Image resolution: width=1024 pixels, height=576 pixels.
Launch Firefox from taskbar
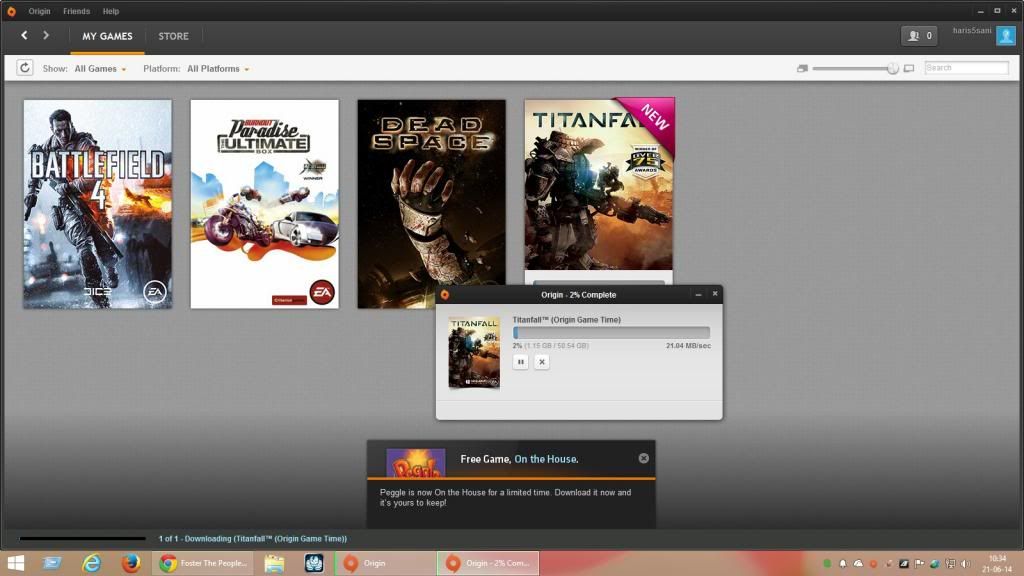click(x=131, y=563)
